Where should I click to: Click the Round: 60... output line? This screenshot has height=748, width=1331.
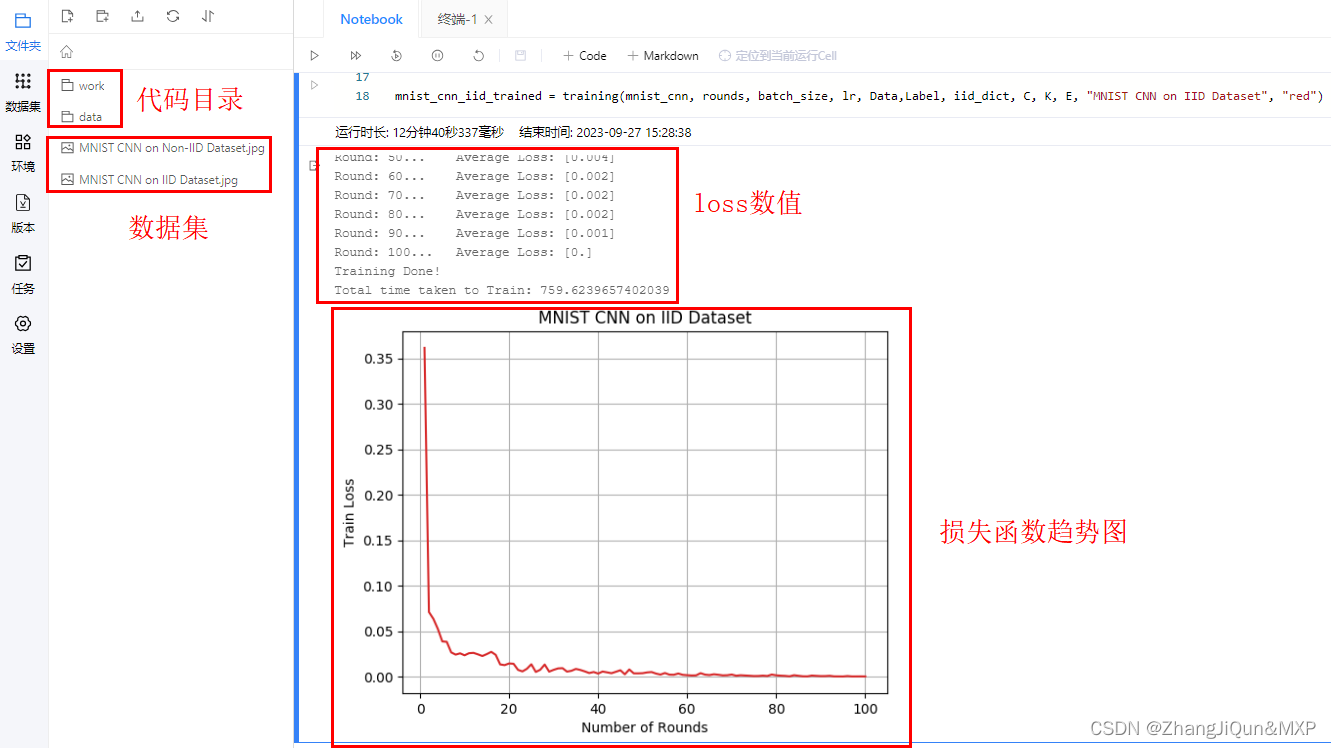(x=474, y=176)
